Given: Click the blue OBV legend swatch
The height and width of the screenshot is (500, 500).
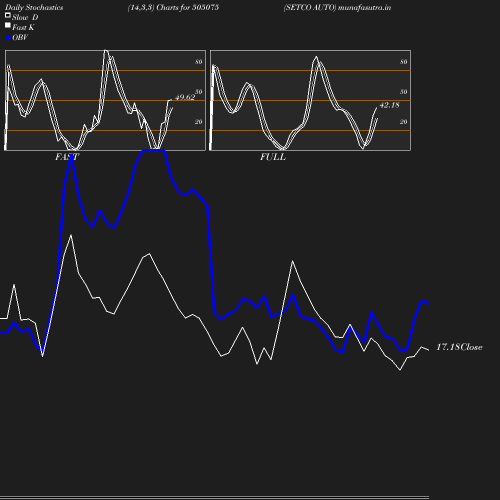Looking at the screenshot, I should point(8,38).
